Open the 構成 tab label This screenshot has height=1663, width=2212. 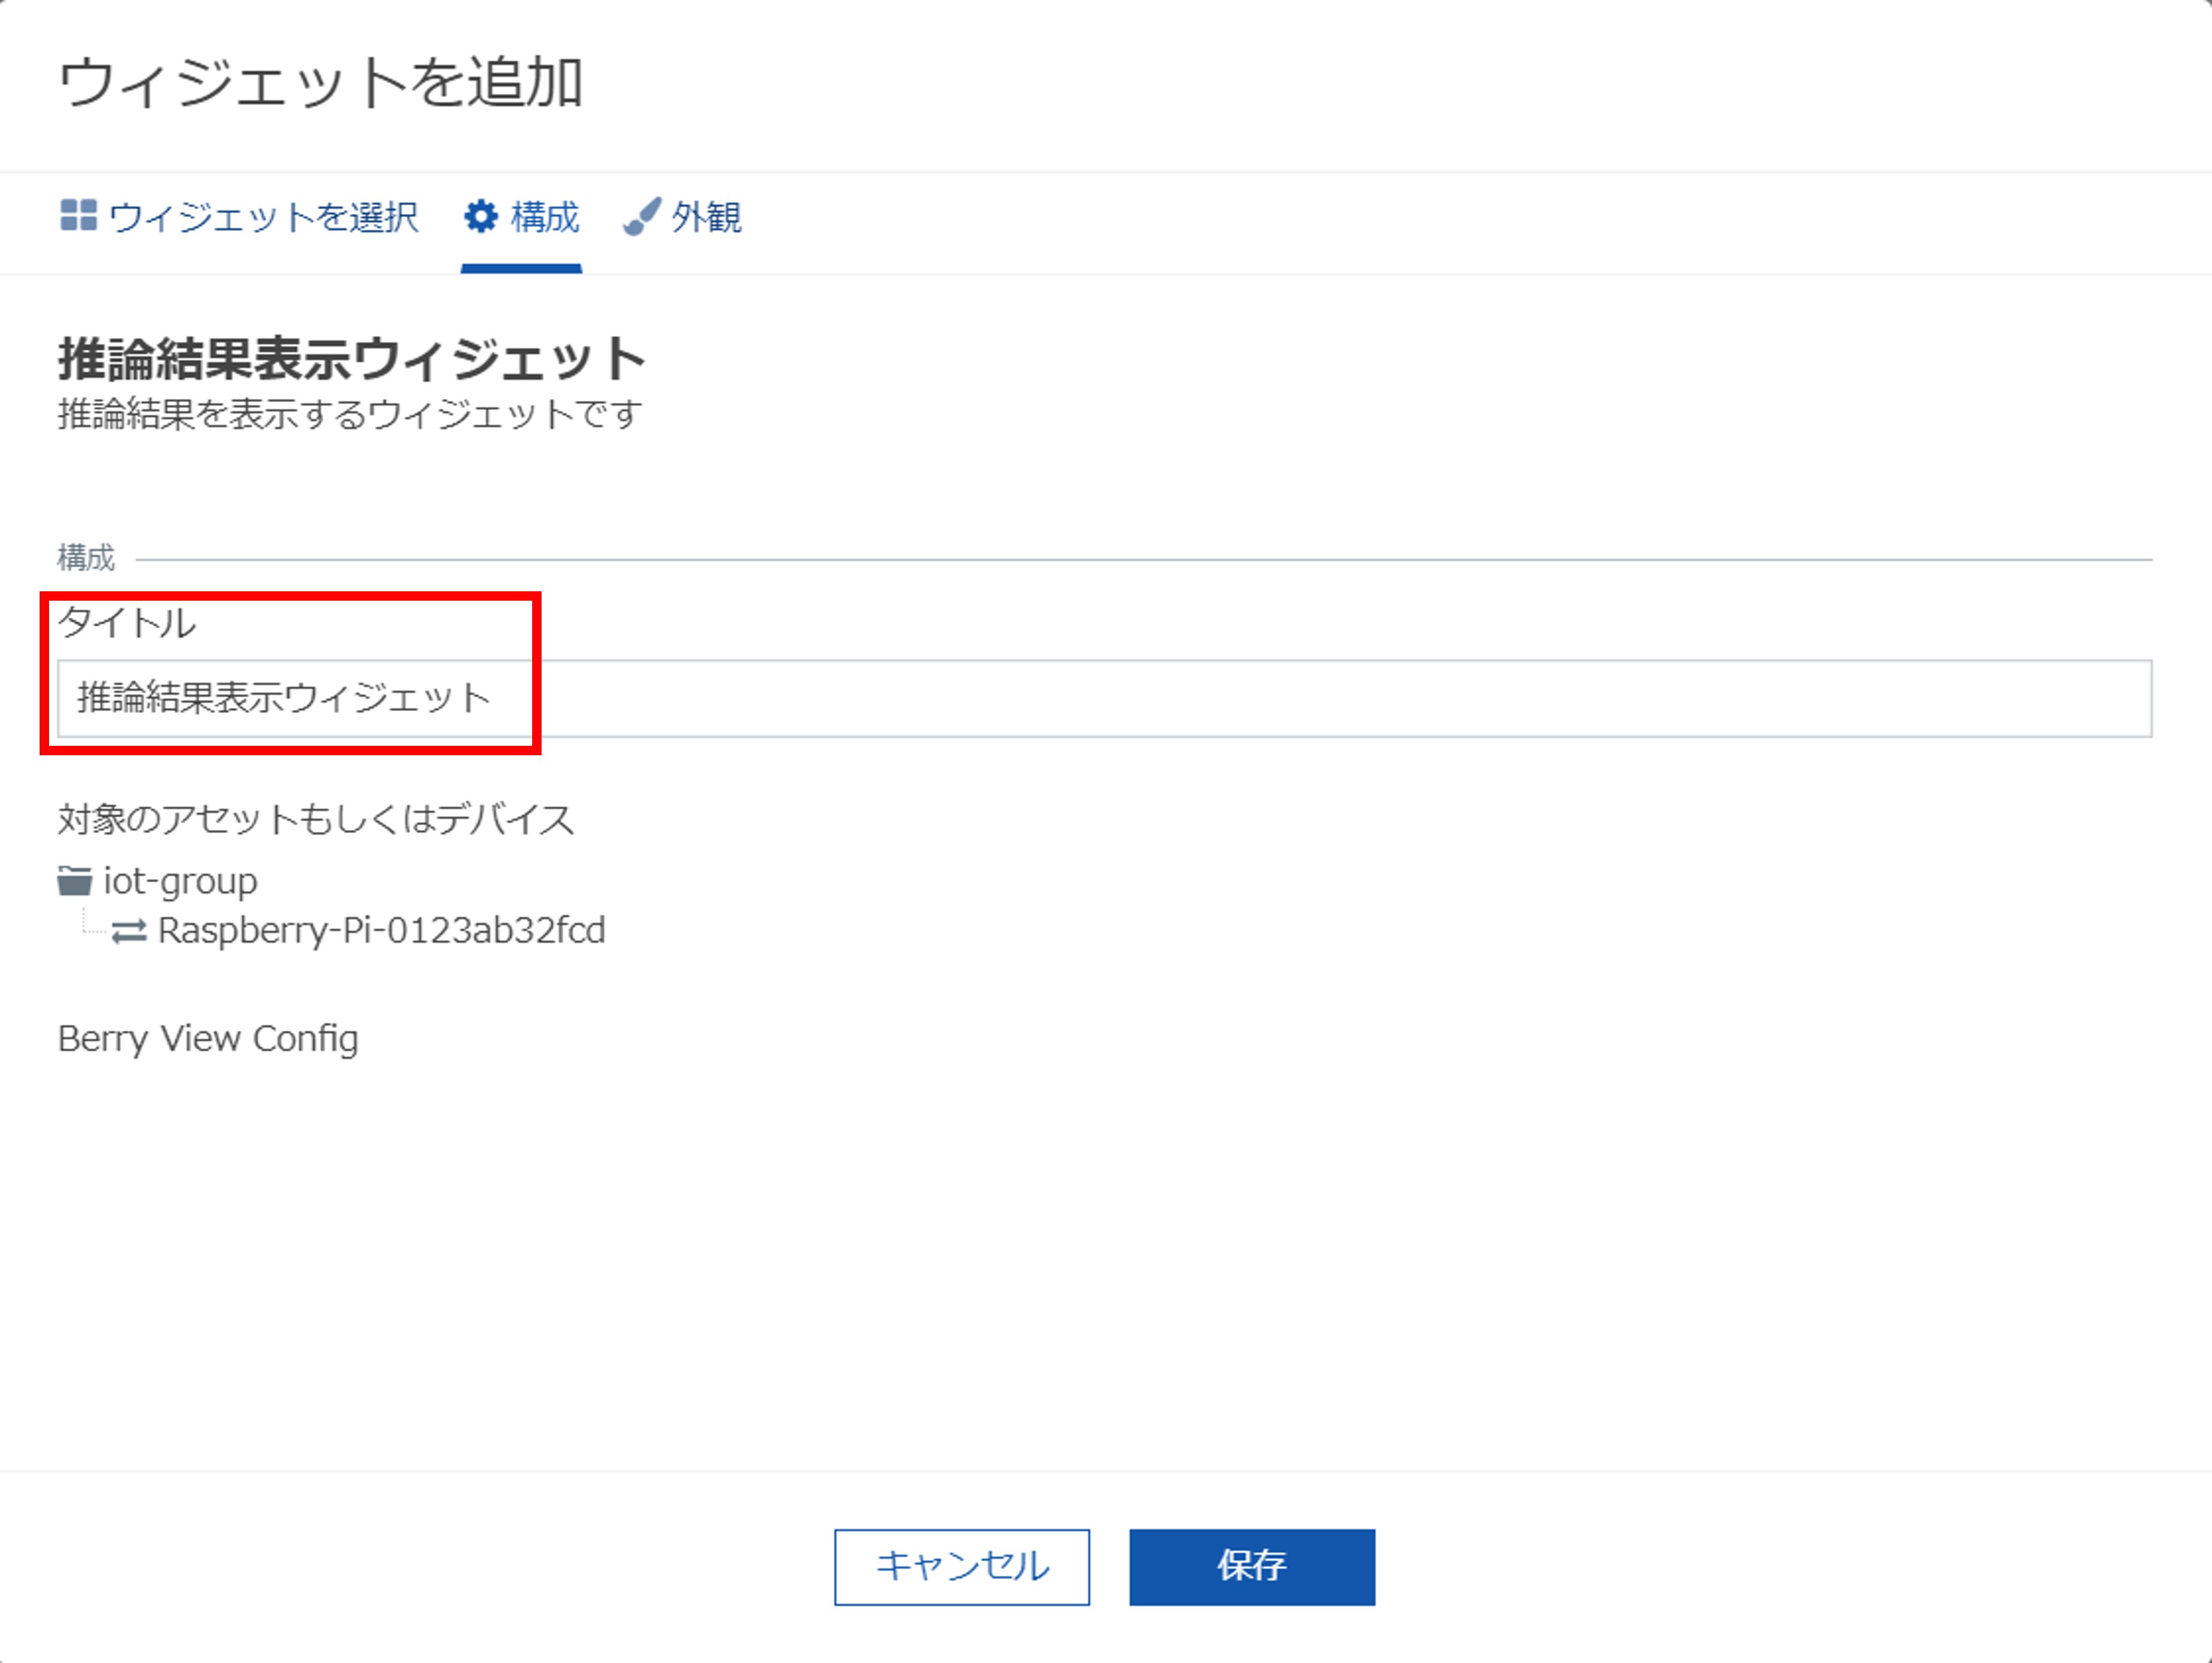pyautogui.click(x=544, y=217)
